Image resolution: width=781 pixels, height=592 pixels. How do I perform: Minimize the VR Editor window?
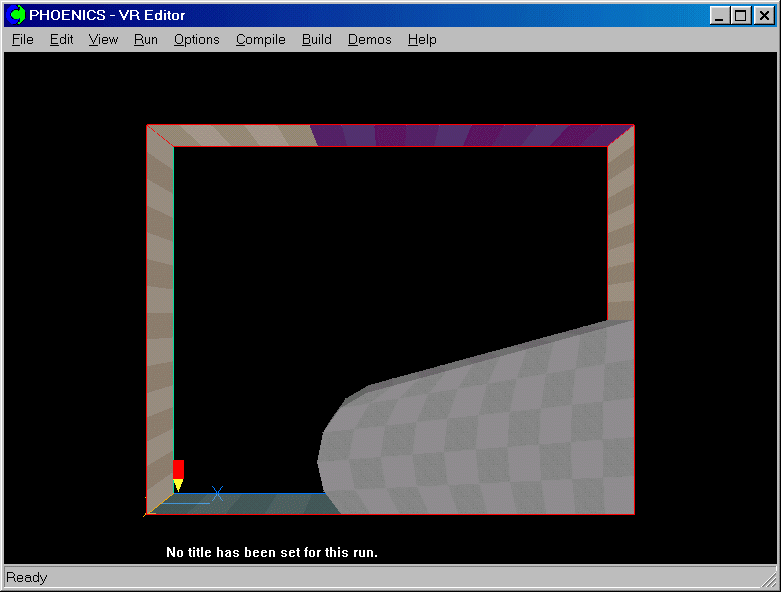[x=719, y=15]
